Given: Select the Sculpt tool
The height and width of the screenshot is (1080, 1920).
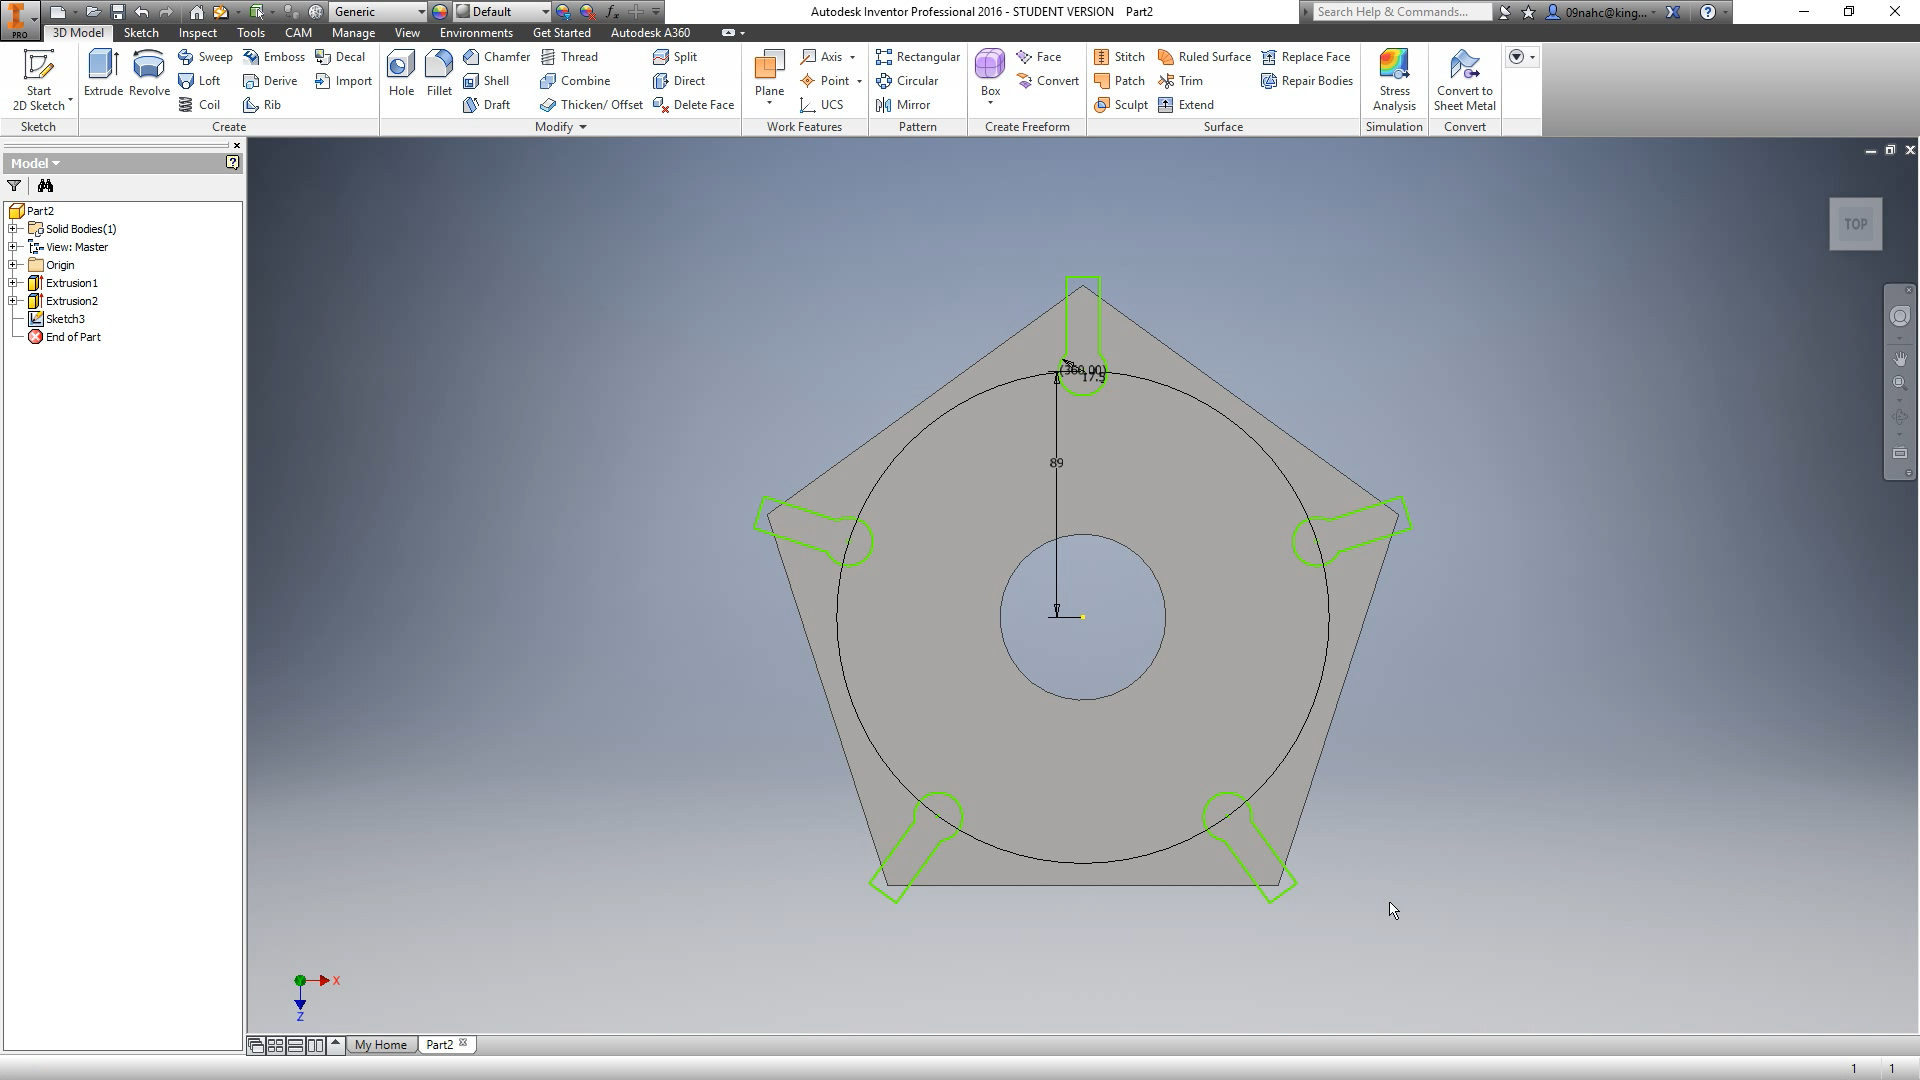Looking at the screenshot, I should [x=1121, y=105].
